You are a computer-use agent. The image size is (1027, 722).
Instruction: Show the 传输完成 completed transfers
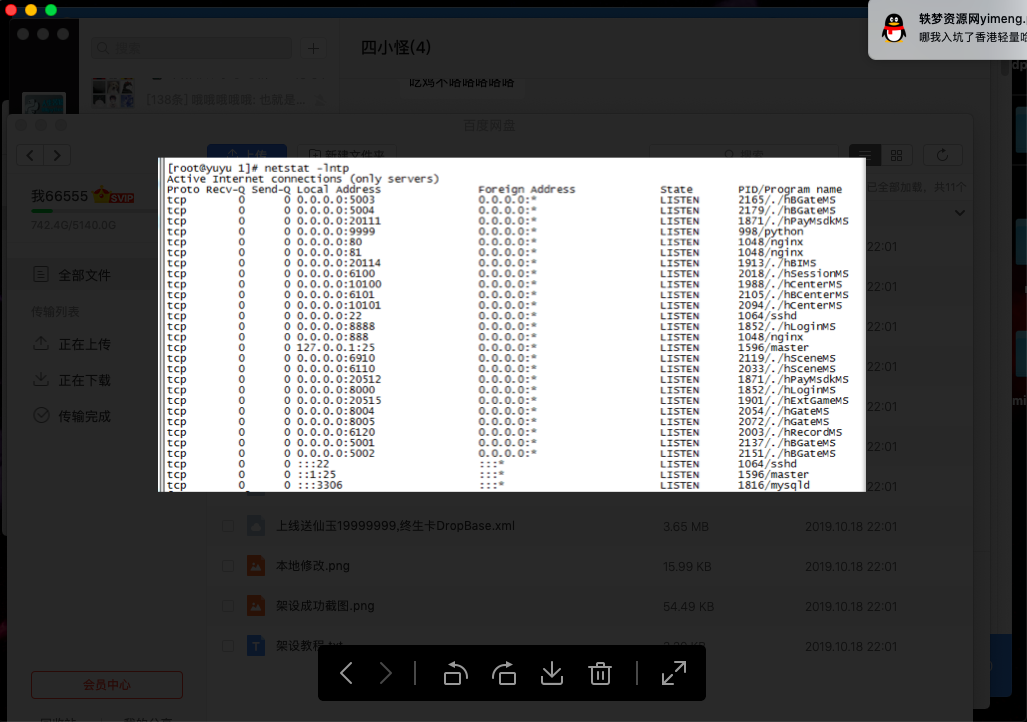coord(84,416)
